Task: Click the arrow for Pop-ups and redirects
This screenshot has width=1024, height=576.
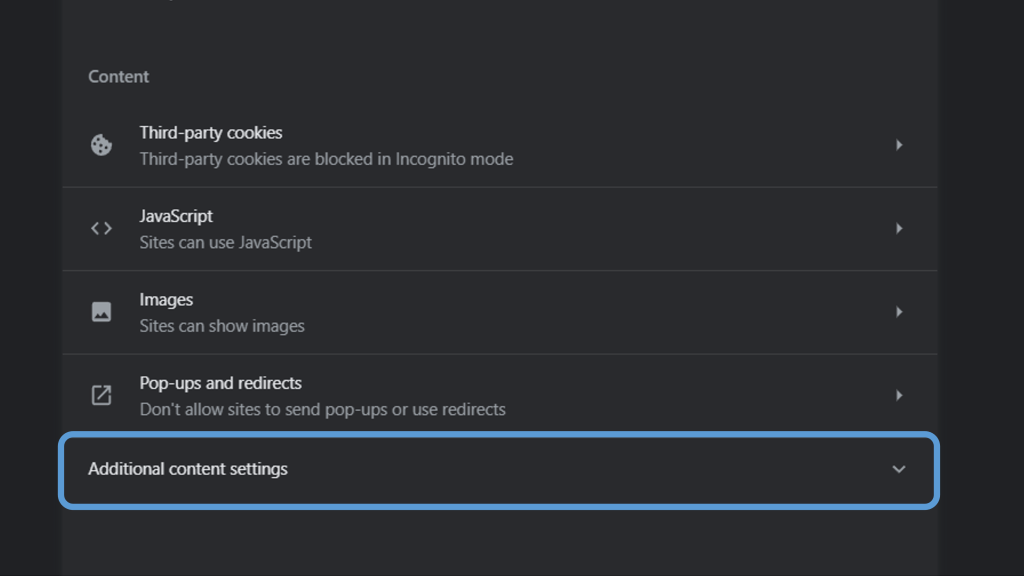Action: point(899,395)
